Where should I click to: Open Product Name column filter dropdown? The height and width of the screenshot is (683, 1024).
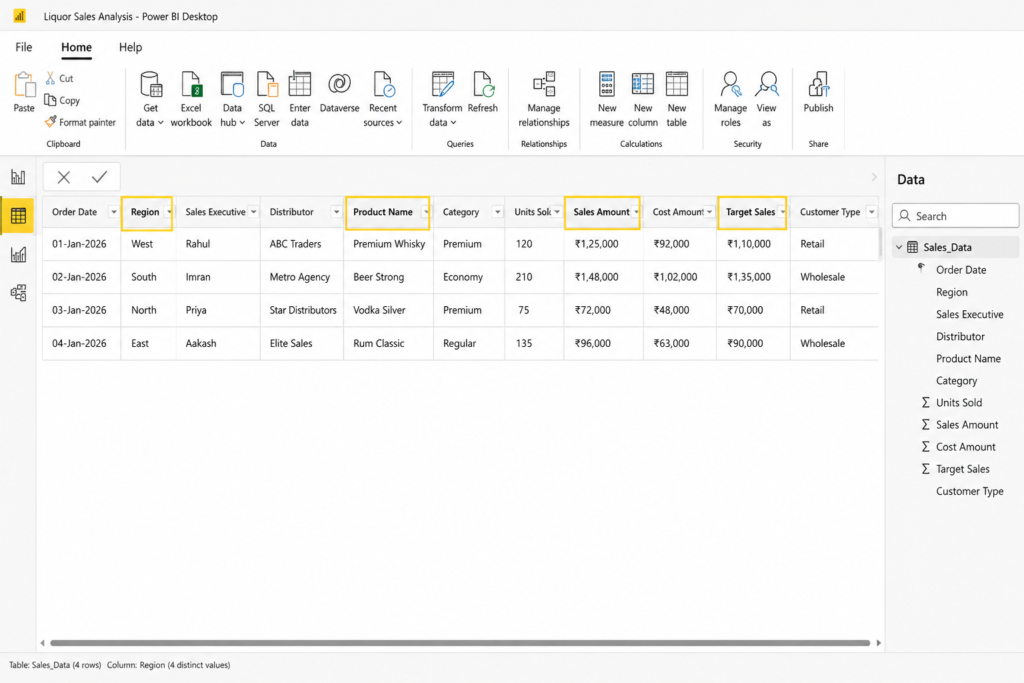426,212
